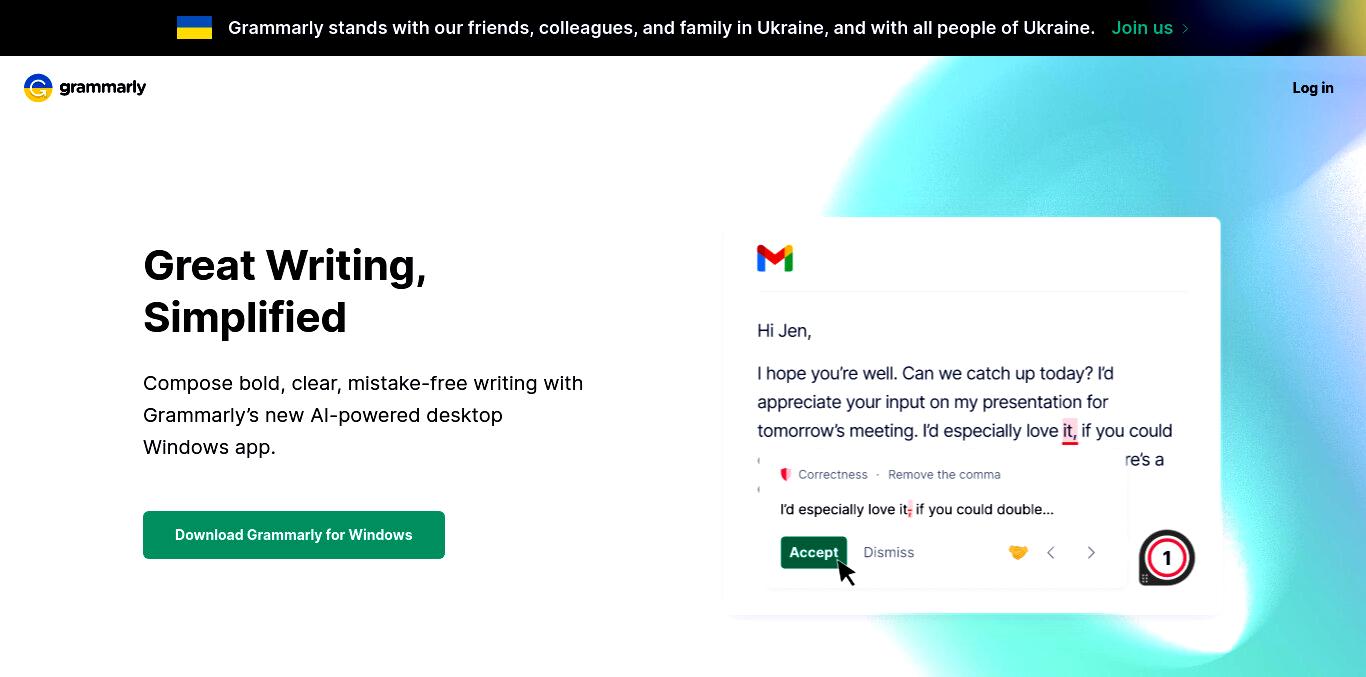This screenshot has height=677, width=1366.
Task: Click the Grammarly badge showing 1 alert
Action: [x=1167, y=558]
